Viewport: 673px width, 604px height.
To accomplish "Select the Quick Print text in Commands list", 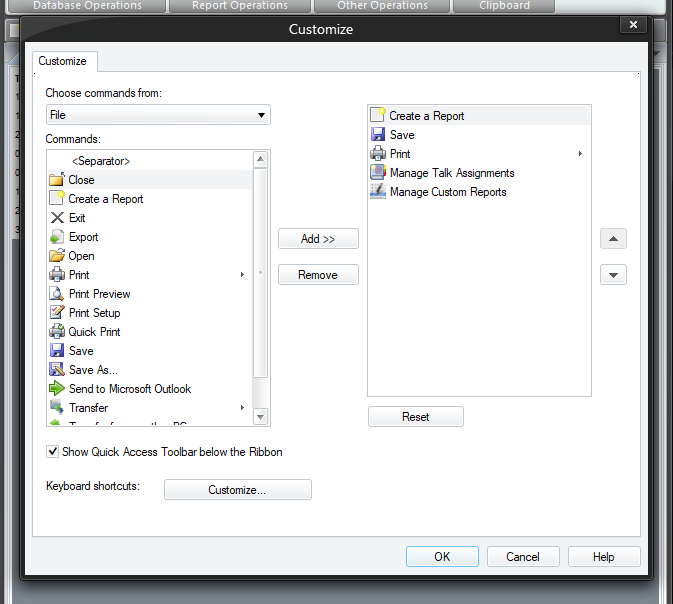I will click(x=94, y=332).
